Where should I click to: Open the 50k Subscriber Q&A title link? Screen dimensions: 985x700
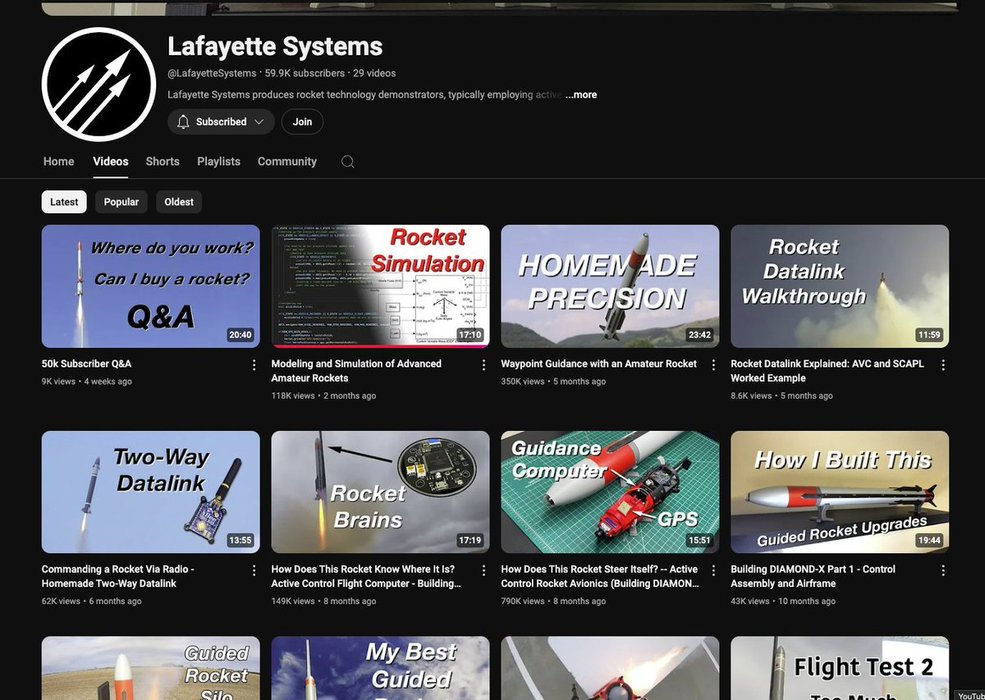87,364
